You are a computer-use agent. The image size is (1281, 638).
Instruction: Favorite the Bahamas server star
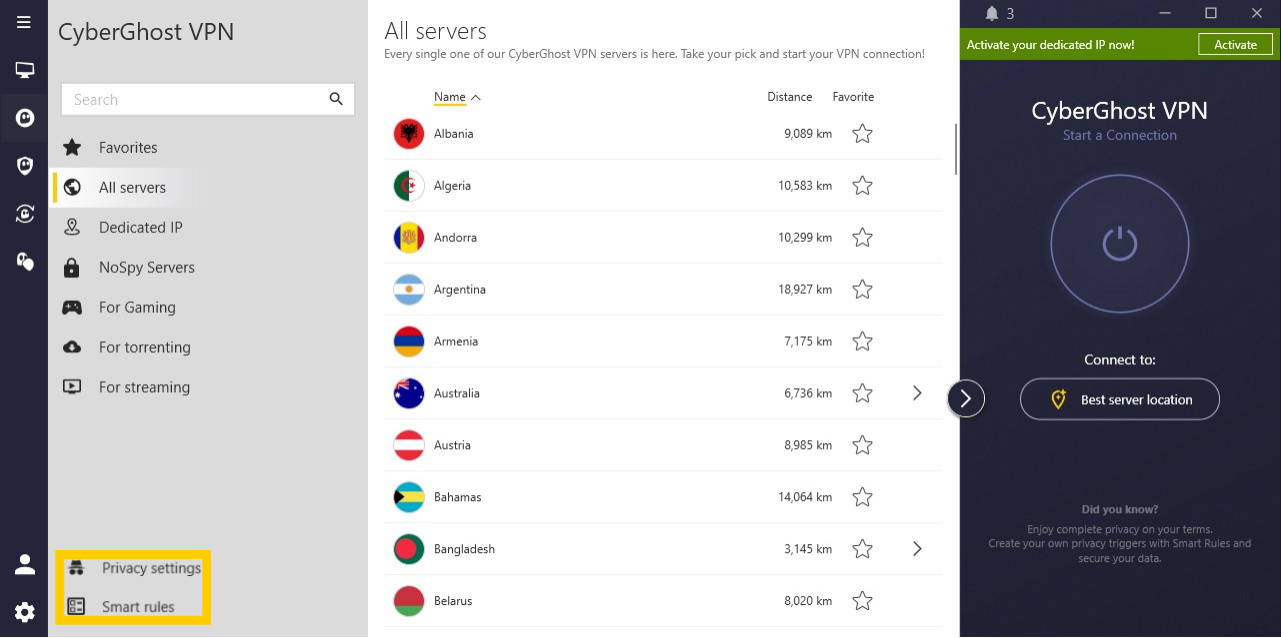(862, 497)
